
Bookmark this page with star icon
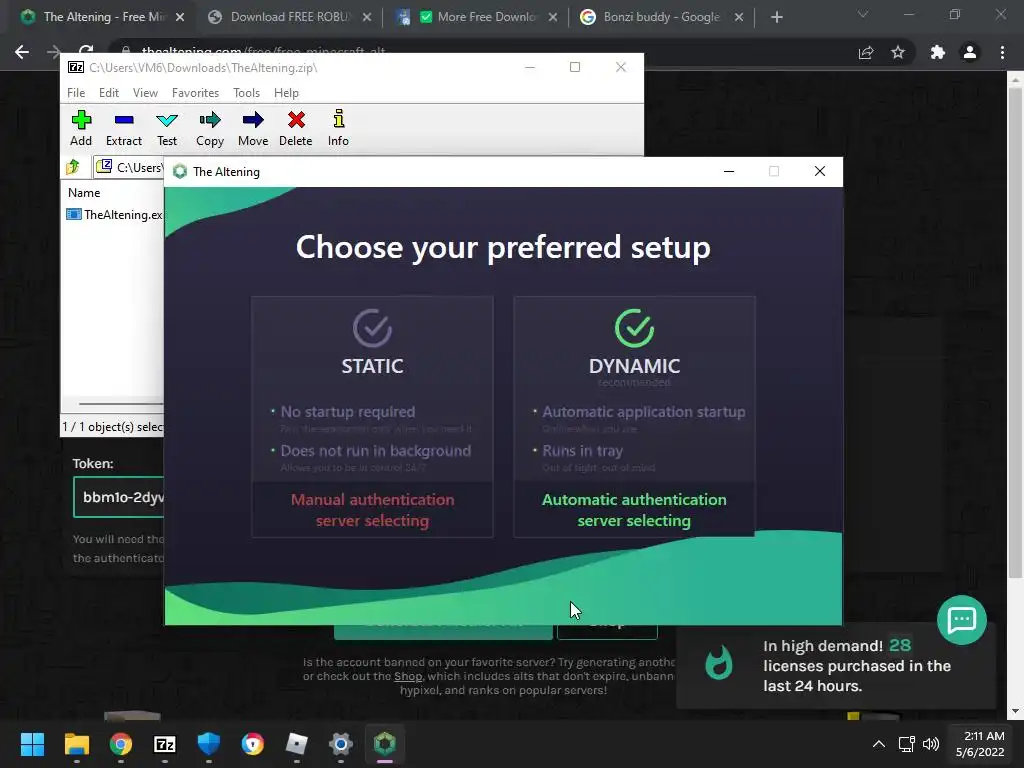(x=898, y=52)
